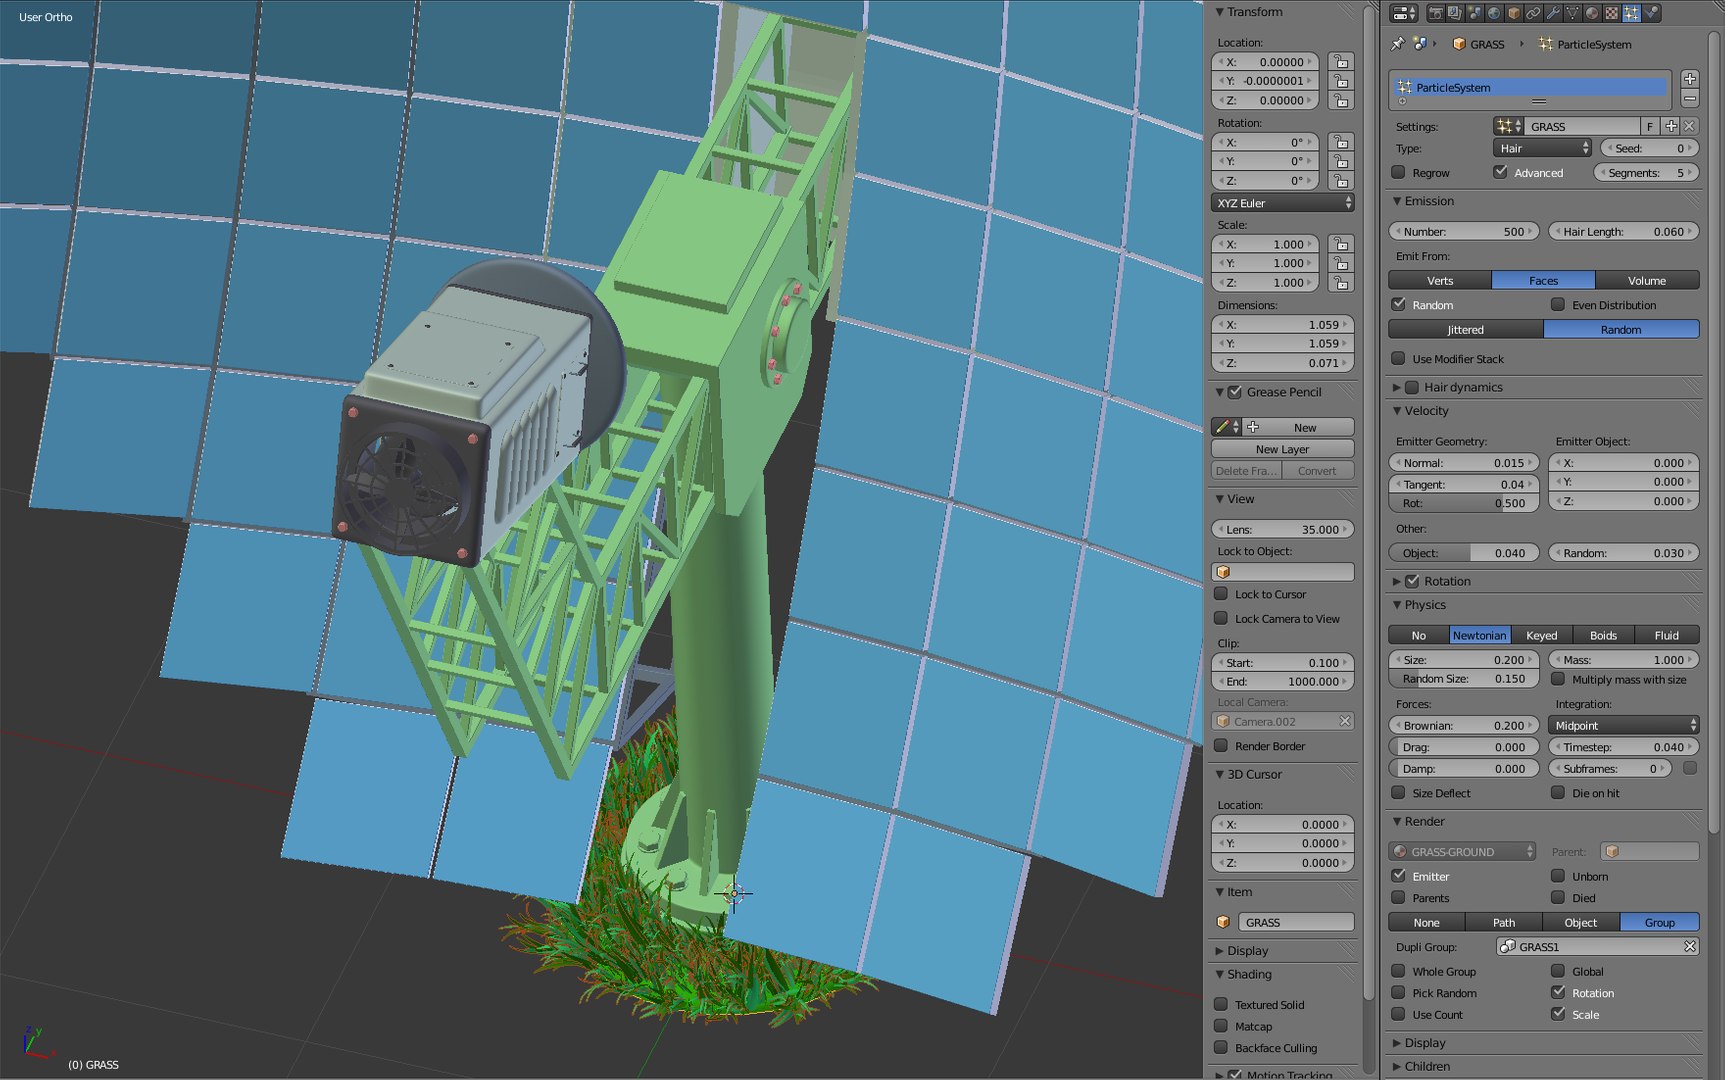Set render mode to Path

point(1504,922)
